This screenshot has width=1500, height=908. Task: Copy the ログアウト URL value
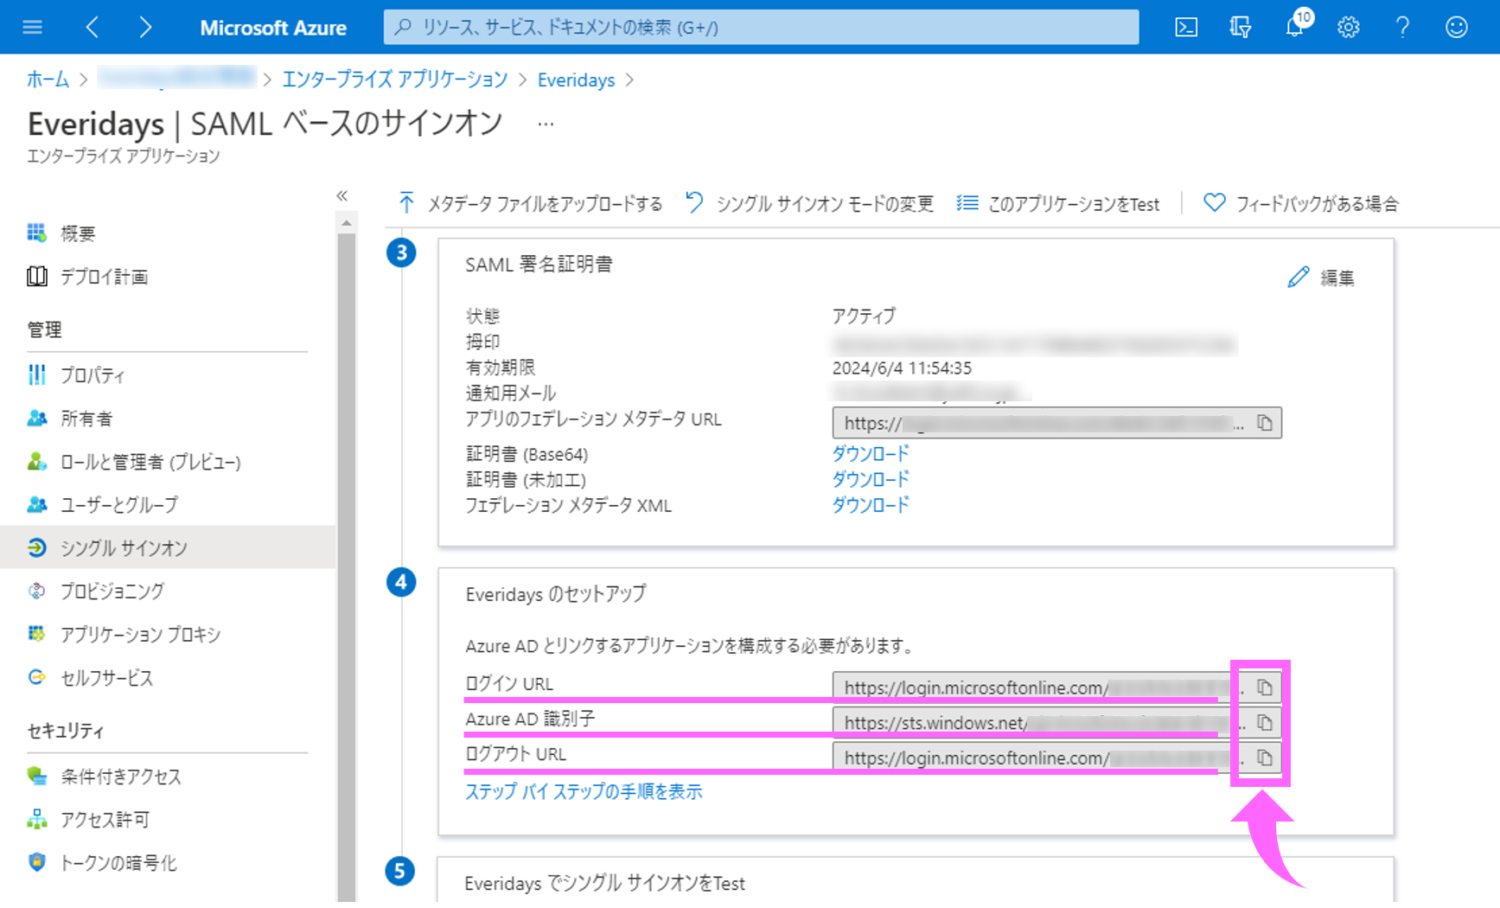[1264, 758]
